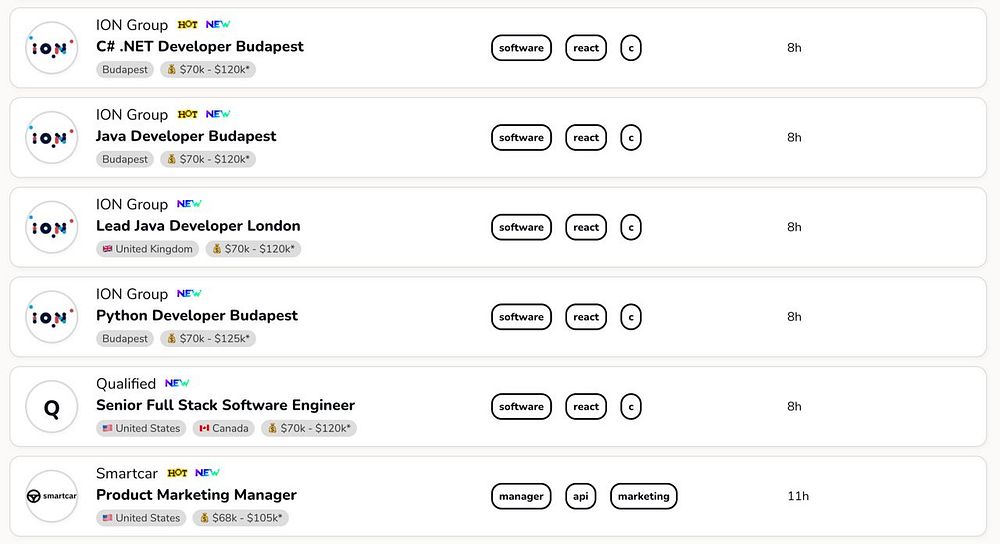Select the manager tag on Smartcar job
The width and height of the screenshot is (1000, 544).
click(x=521, y=496)
